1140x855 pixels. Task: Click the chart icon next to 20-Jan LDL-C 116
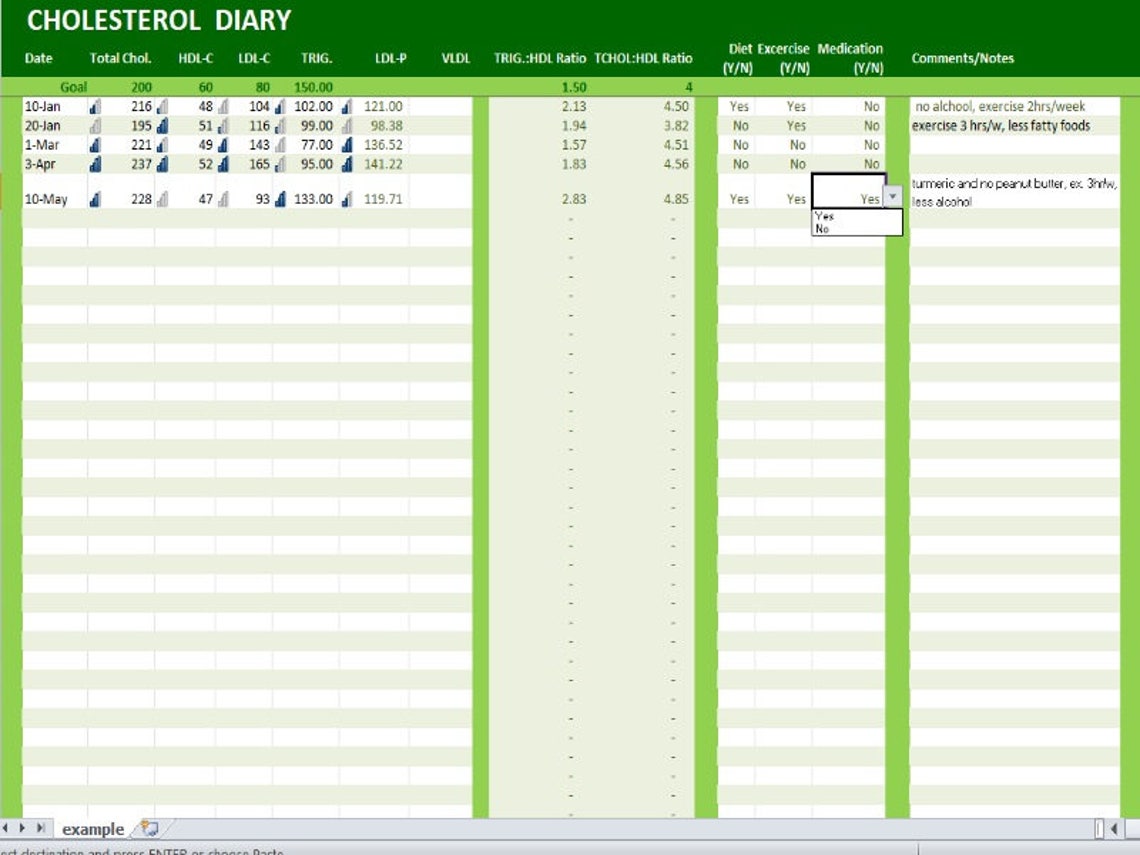coord(279,125)
